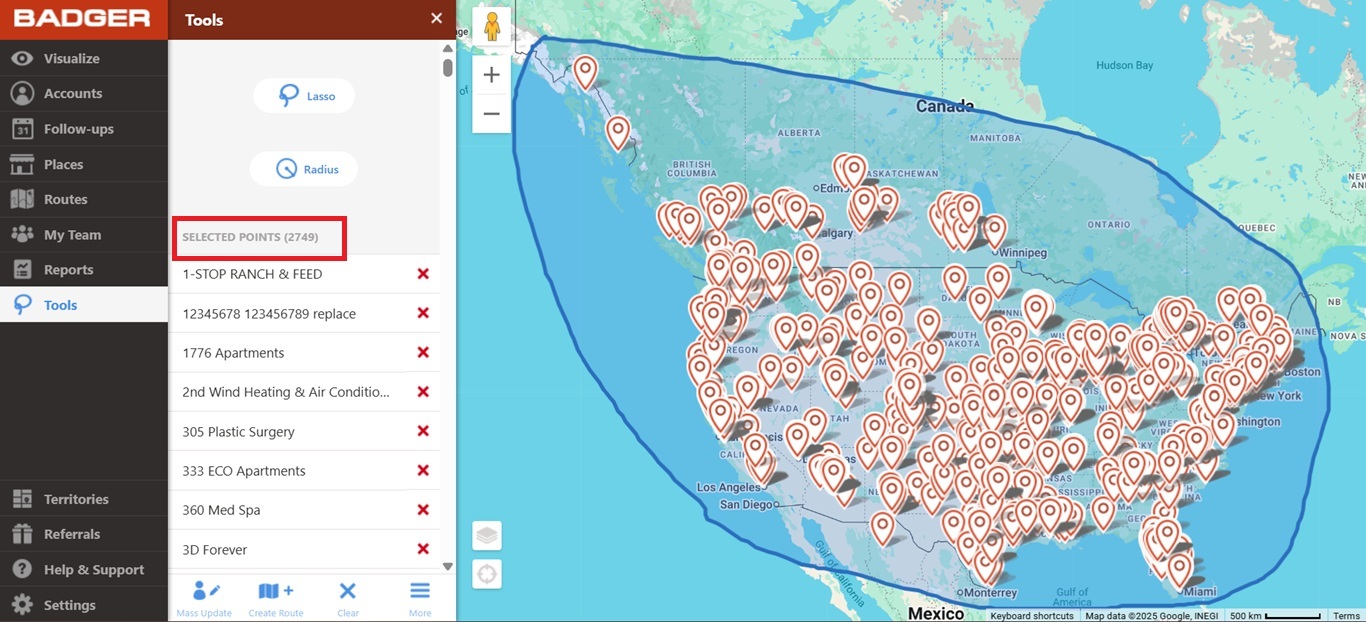Viewport: 1366px width, 622px height.
Task: Remove 1-STOP RANCH & FEED from selection
Action: pyautogui.click(x=423, y=274)
